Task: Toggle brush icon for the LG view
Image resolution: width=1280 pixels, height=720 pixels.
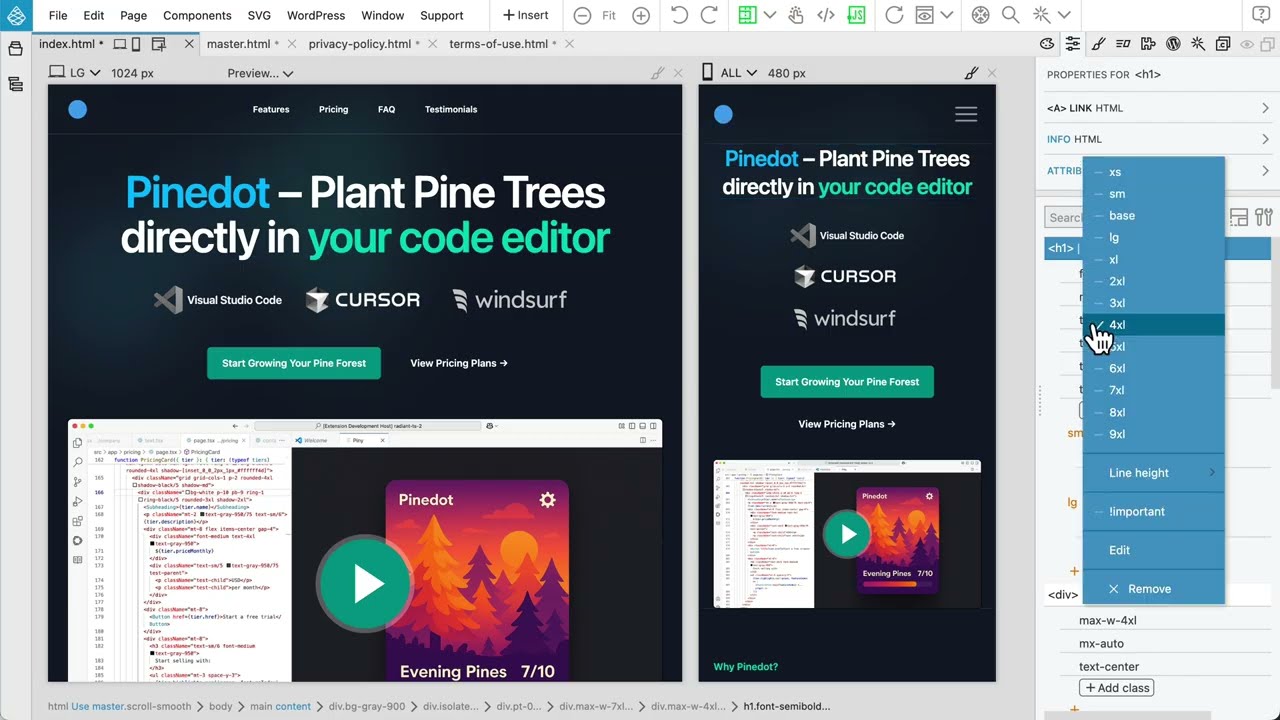Action: pos(657,73)
